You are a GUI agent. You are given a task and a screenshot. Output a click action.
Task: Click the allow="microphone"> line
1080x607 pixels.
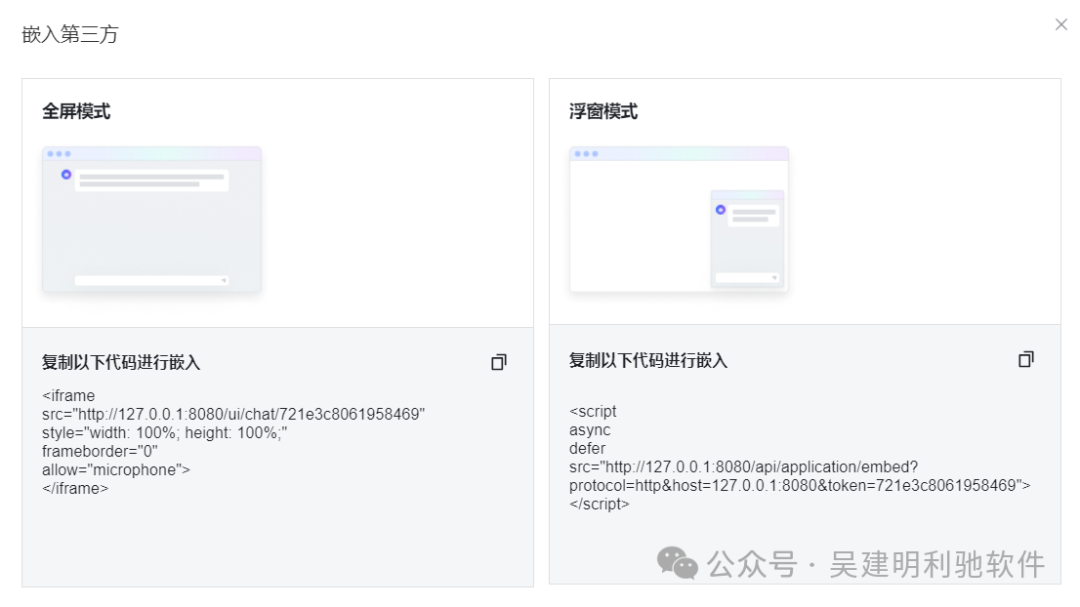[116, 470]
